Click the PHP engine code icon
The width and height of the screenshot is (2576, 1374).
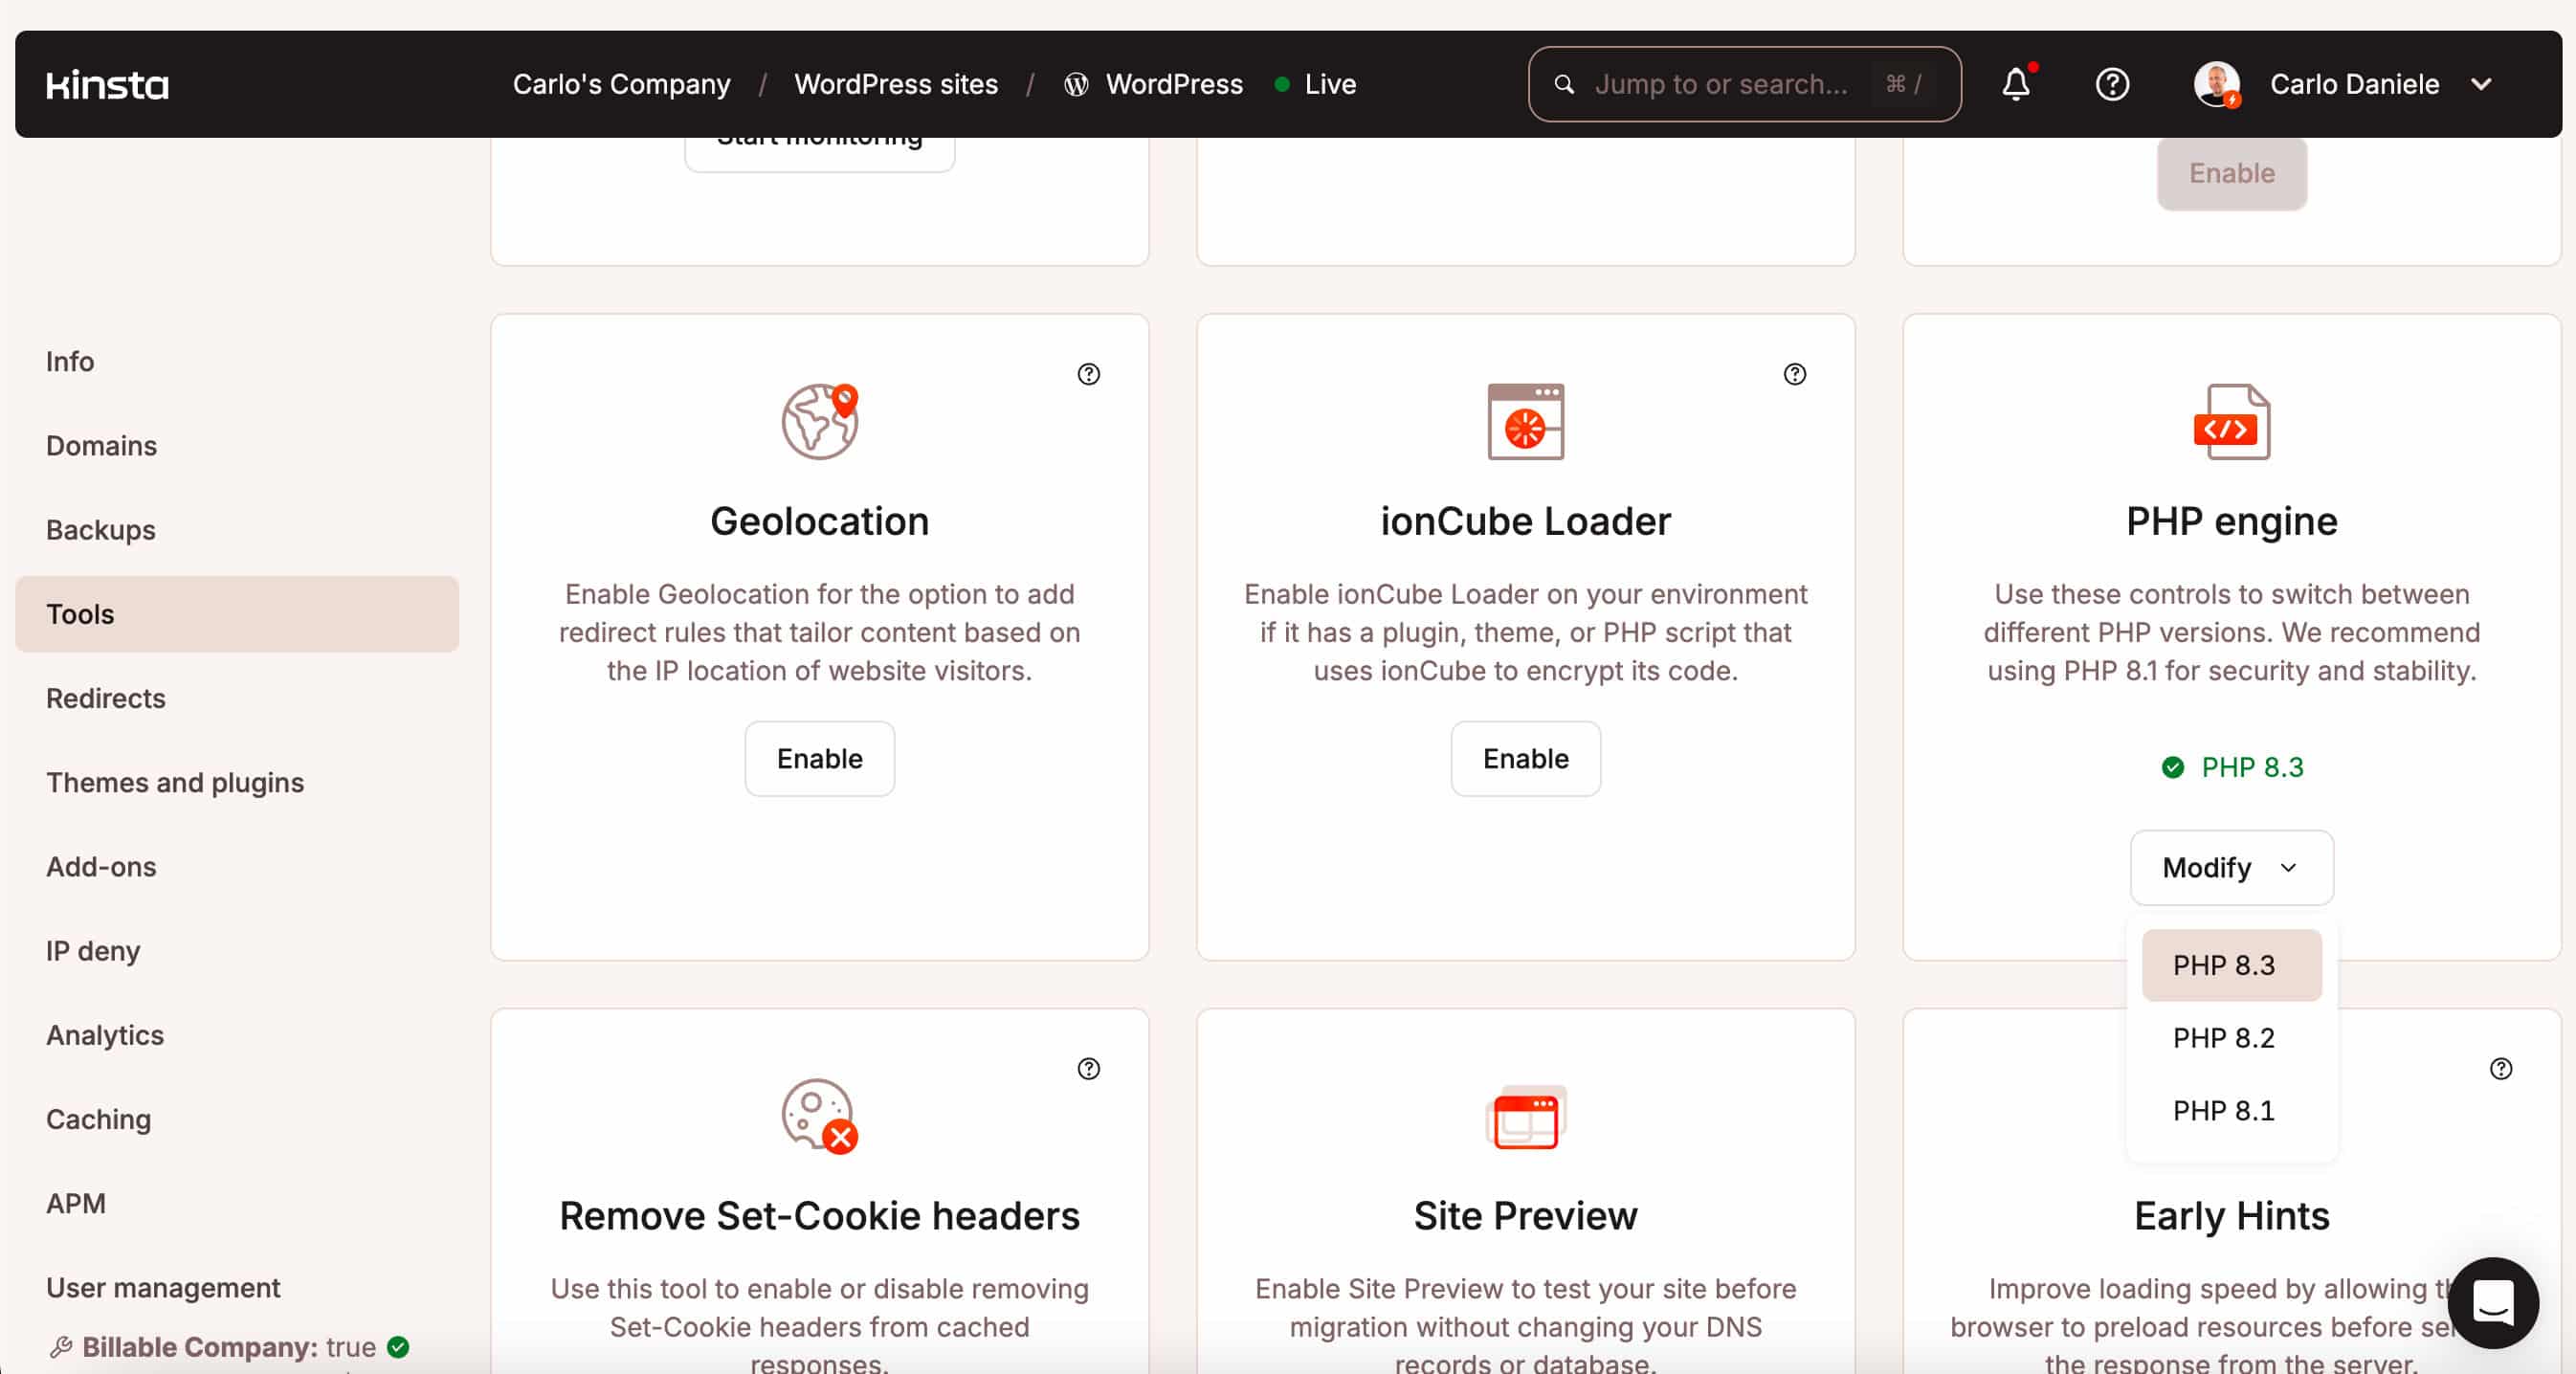(x=2231, y=421)
